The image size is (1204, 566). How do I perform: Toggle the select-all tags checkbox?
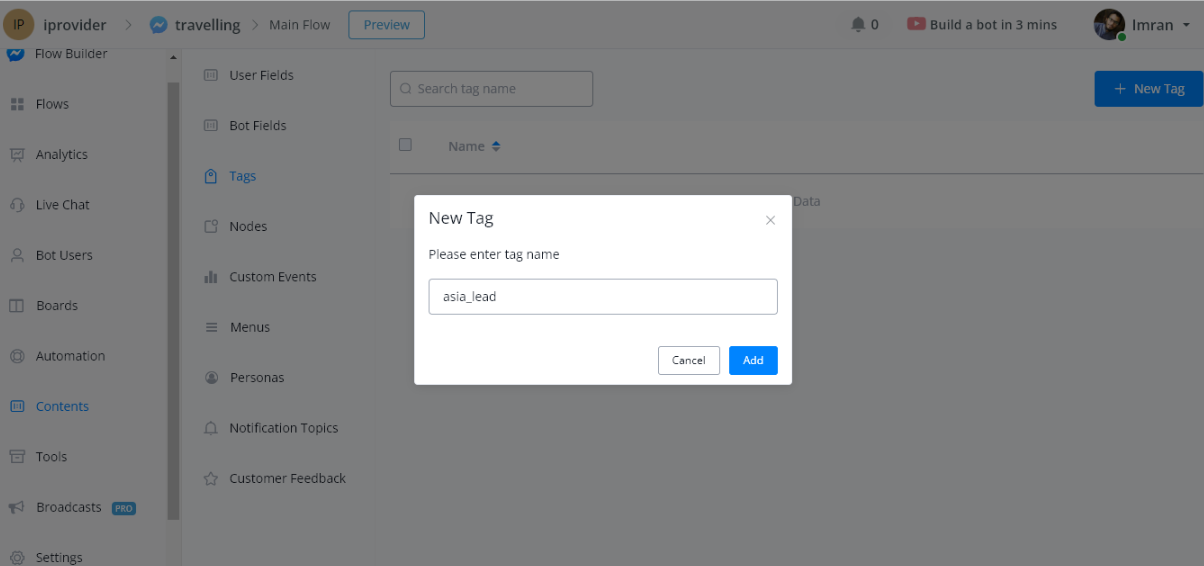[x=405, y=145]
